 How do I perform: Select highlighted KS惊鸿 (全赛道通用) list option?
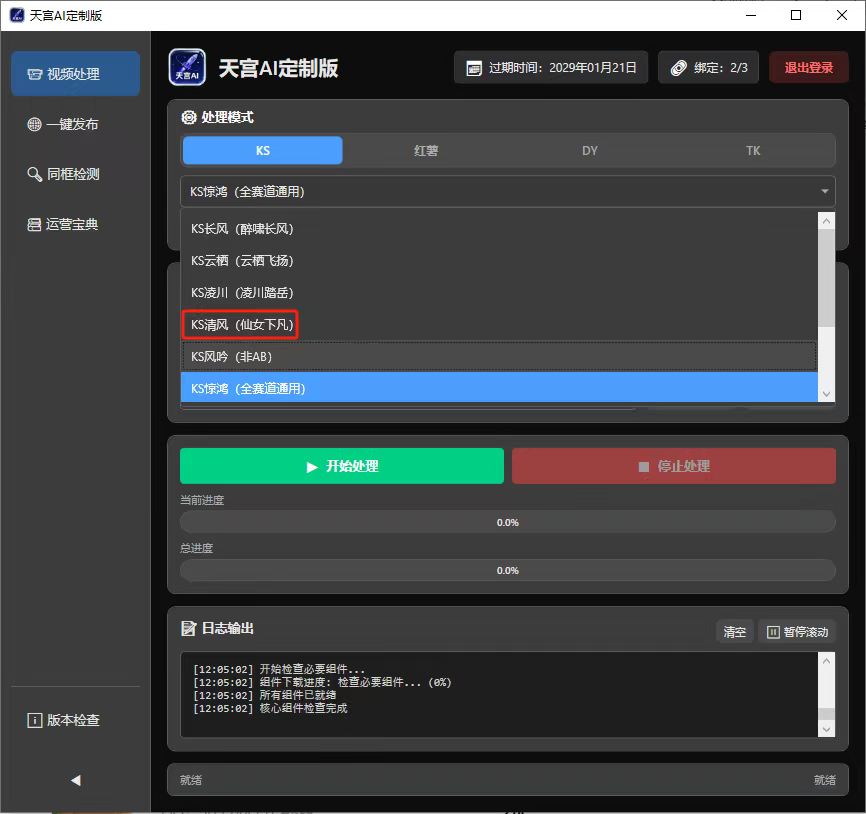click(x=499, y=388)
